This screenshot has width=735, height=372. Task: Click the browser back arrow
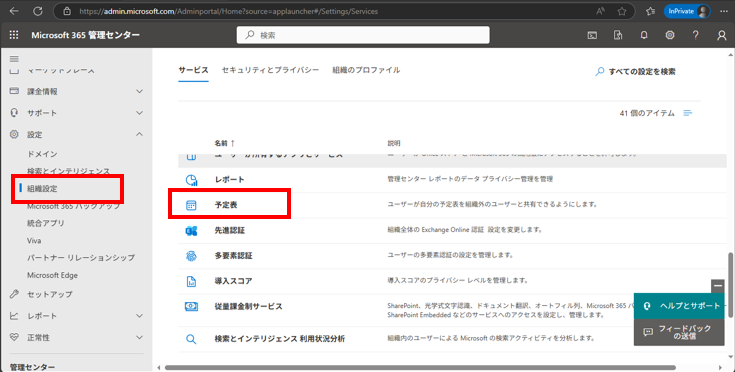14,11
